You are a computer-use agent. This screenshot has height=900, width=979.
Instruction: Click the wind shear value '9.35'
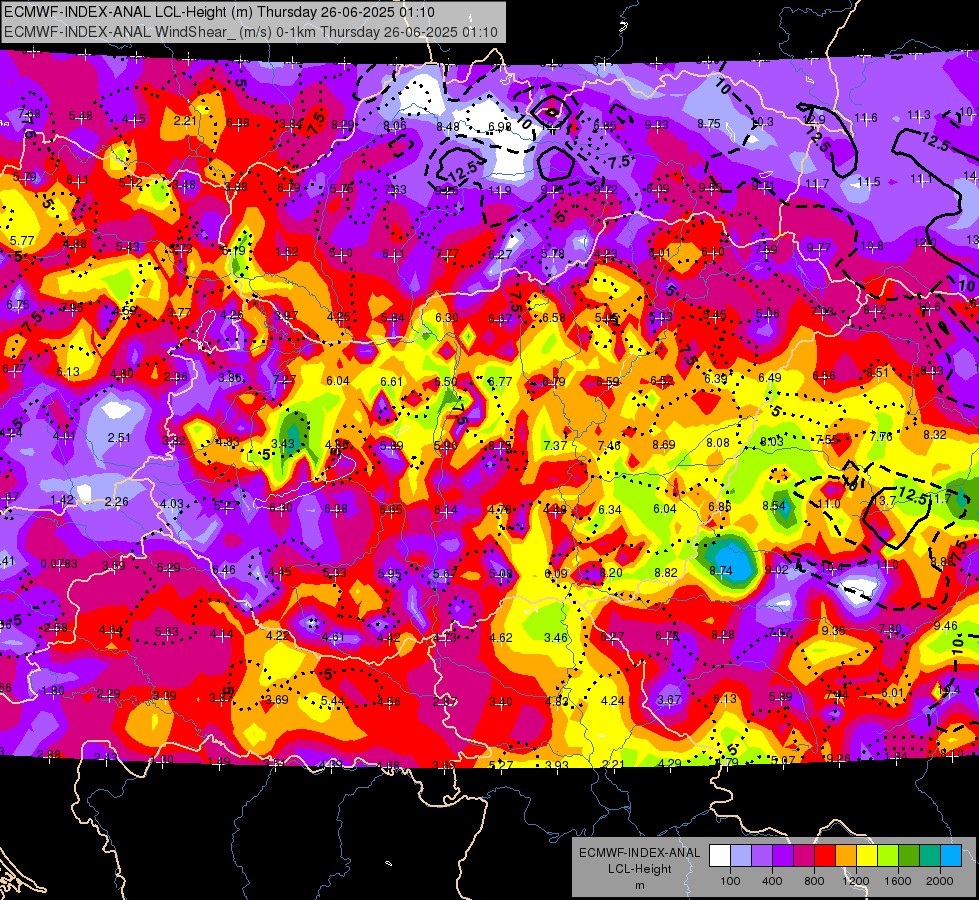click(834, 630)
